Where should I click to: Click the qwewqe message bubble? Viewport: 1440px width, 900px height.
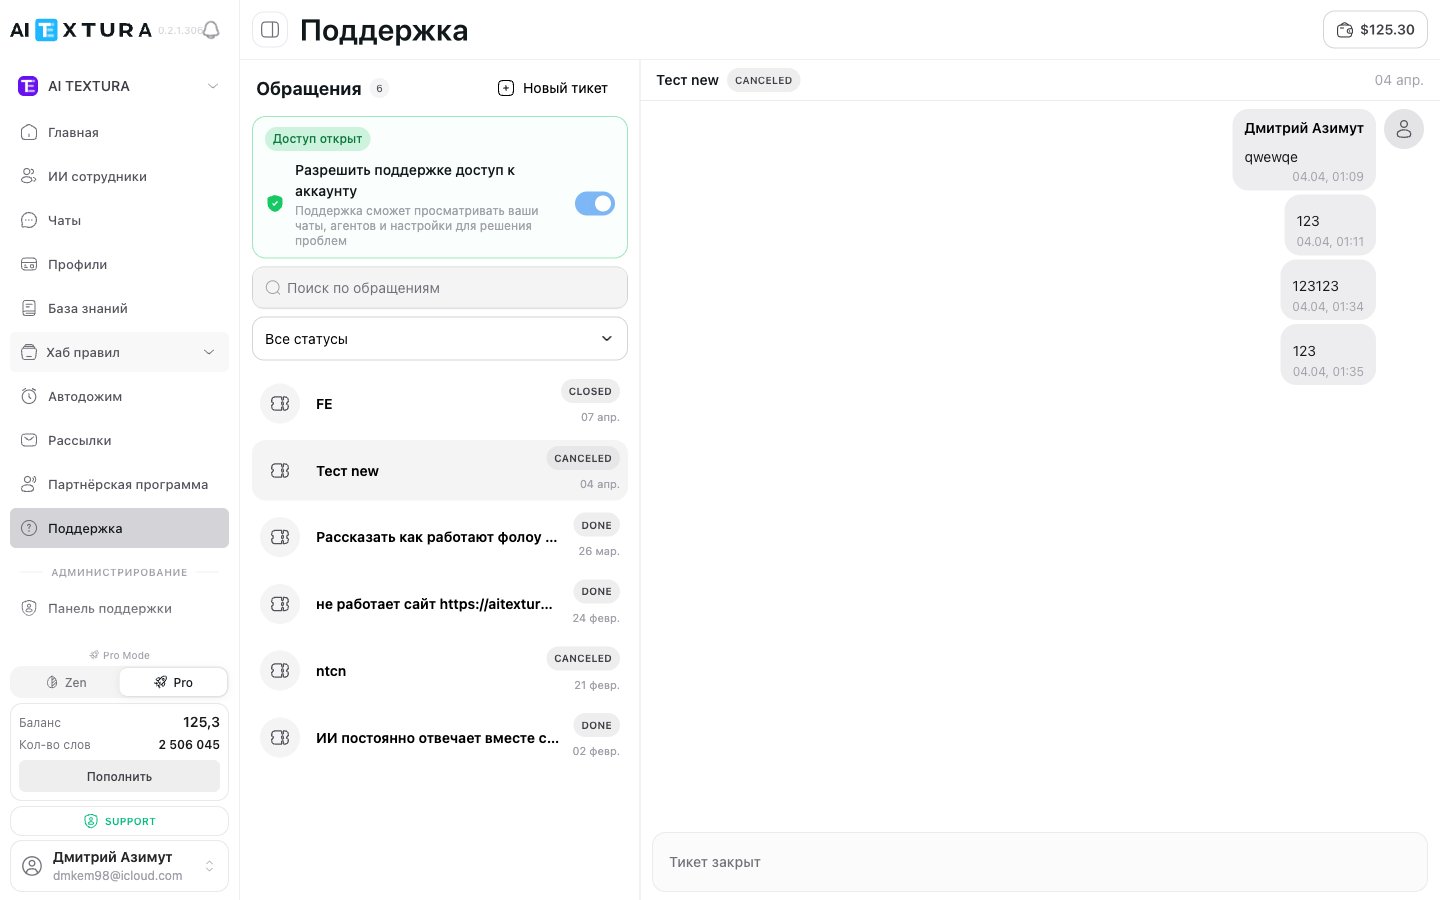[1304, 150]
